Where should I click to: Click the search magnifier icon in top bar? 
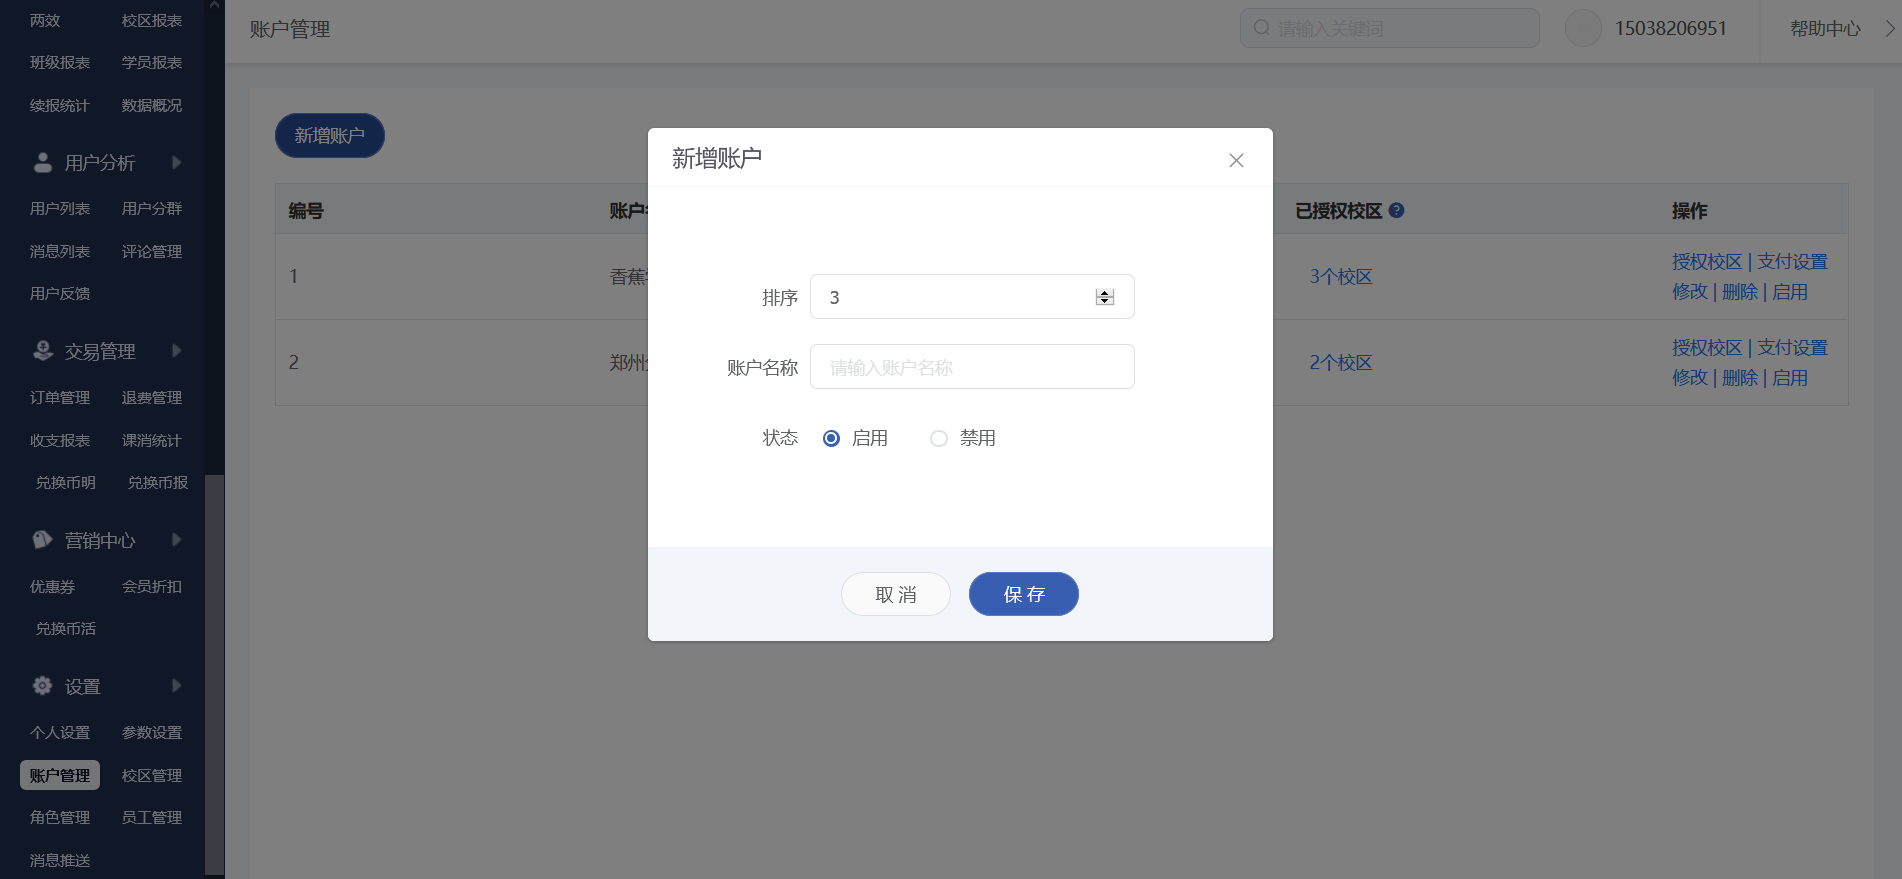tap(1262, 28)
